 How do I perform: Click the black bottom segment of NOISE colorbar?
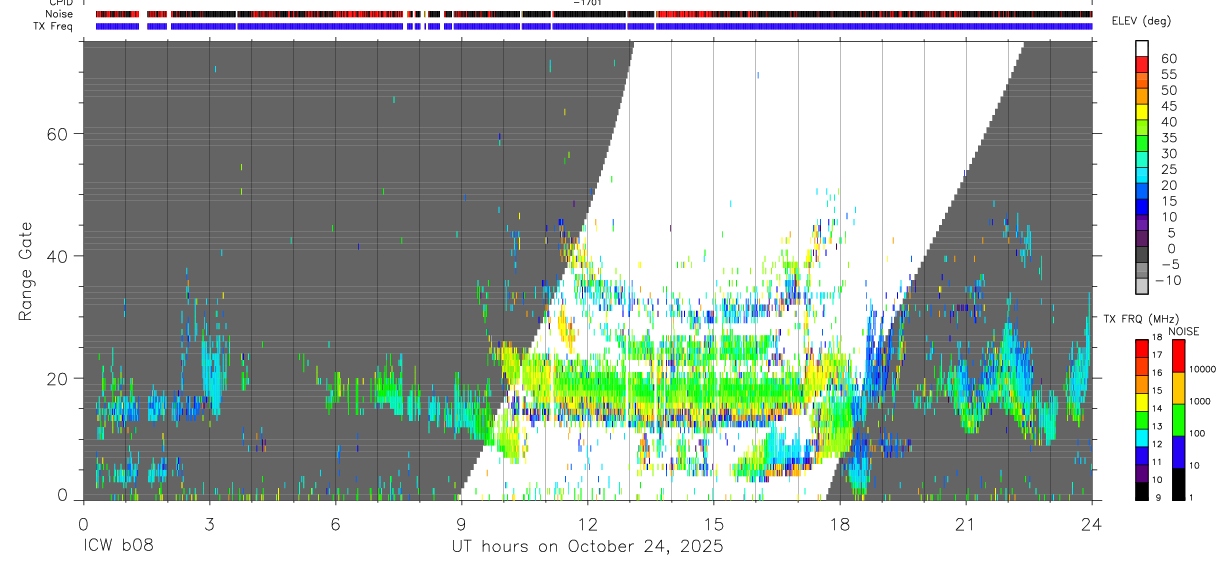[x=1178, y=484]
